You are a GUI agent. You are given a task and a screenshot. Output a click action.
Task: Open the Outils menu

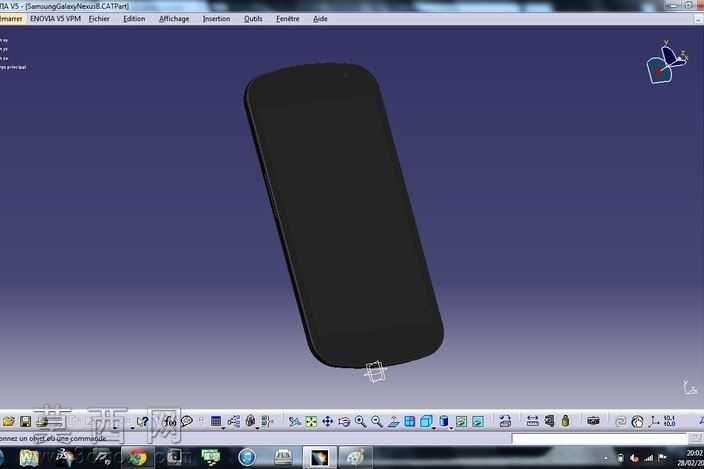click(253, 19)
